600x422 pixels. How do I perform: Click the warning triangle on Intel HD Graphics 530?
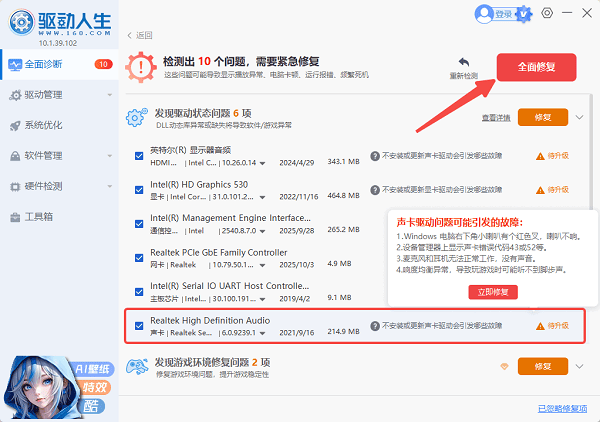click(539, 189)
